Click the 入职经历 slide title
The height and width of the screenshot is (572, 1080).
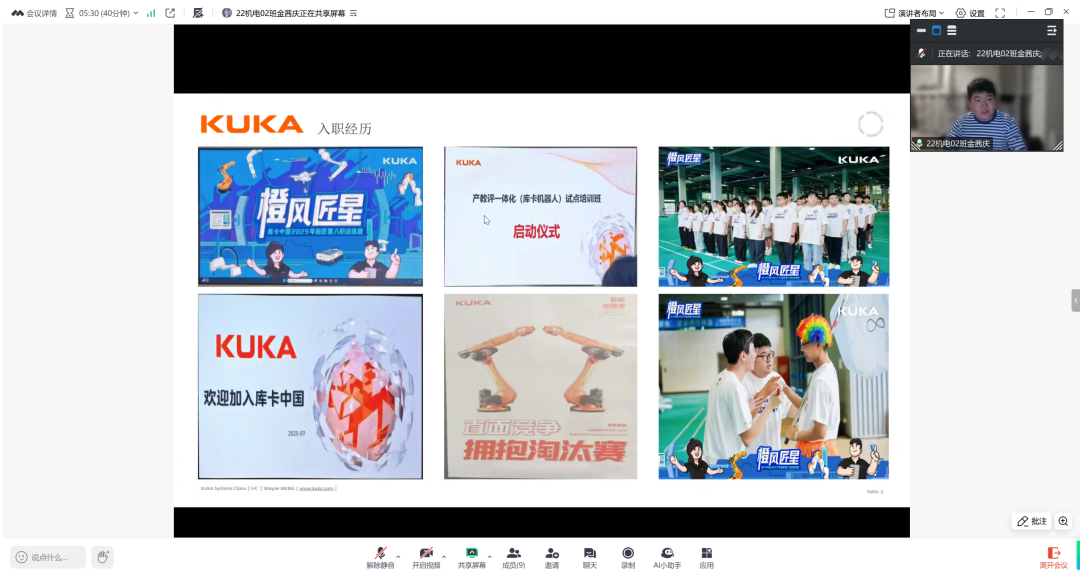point(344,128)
